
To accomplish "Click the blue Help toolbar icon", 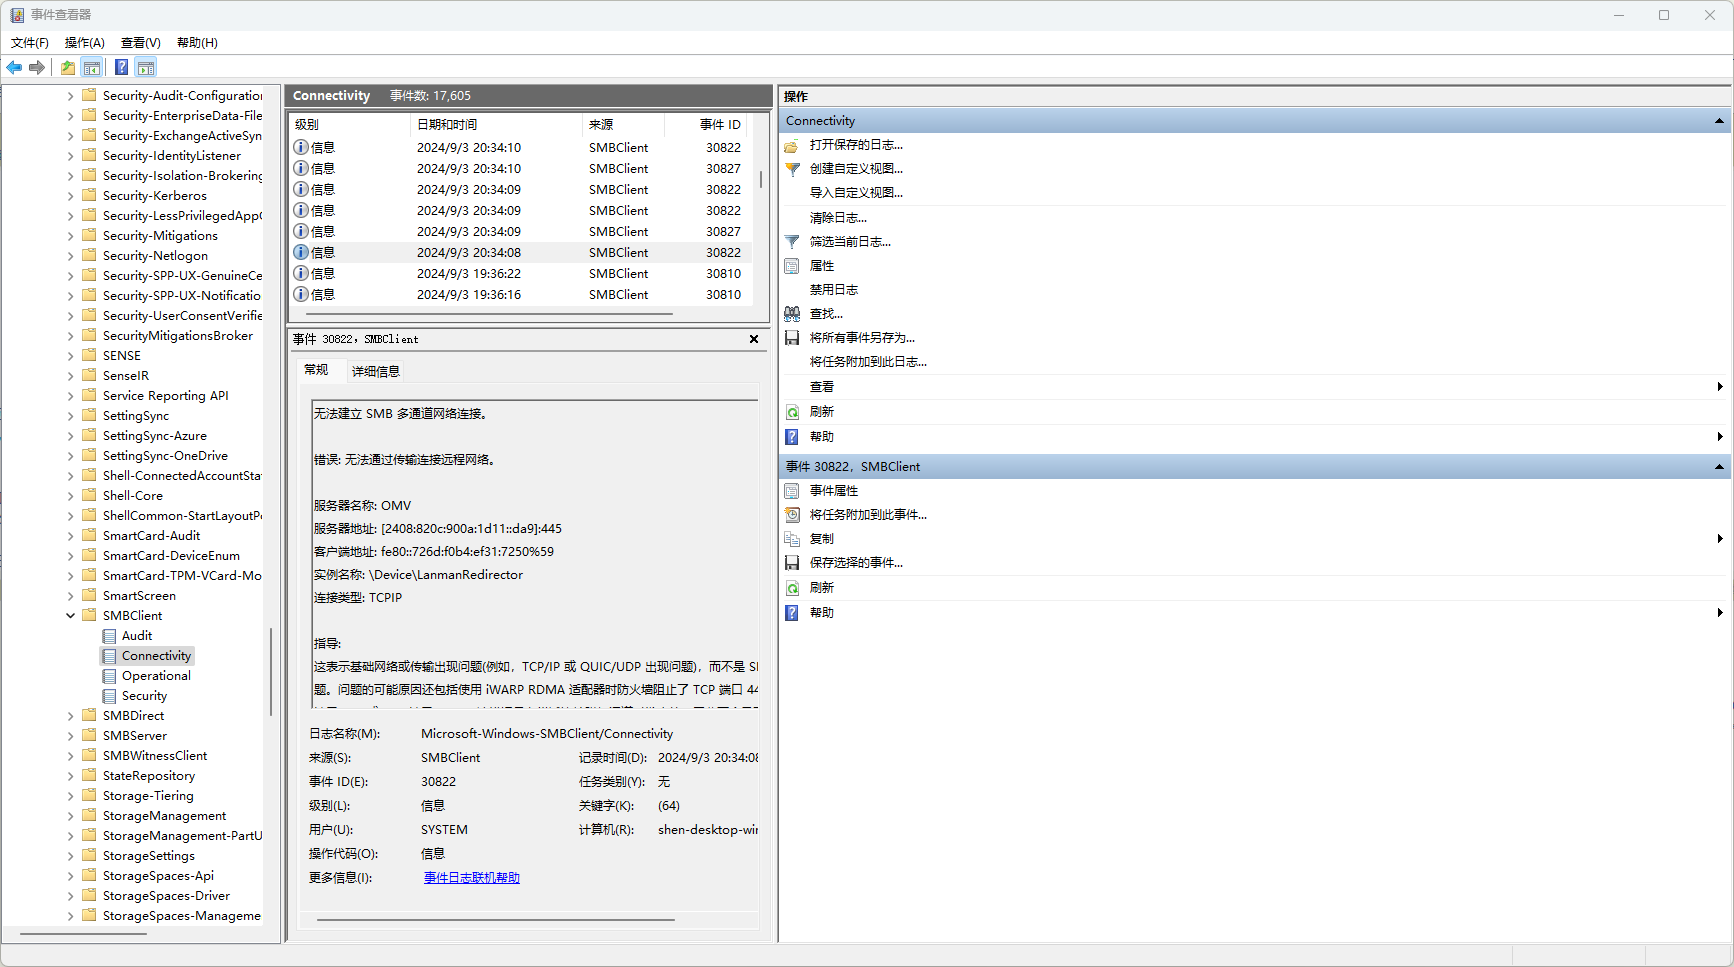I will click(x=121, y=67).
